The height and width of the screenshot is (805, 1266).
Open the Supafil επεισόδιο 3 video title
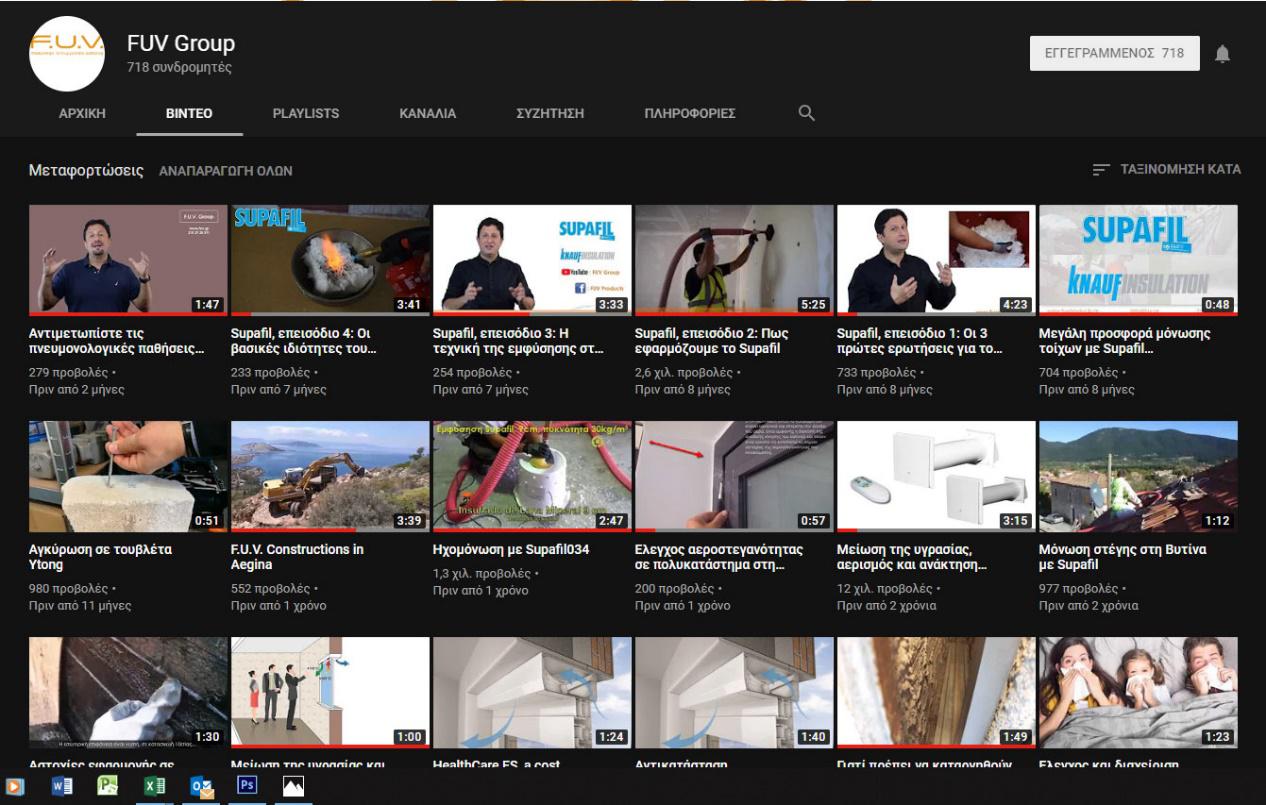point(518,341)
